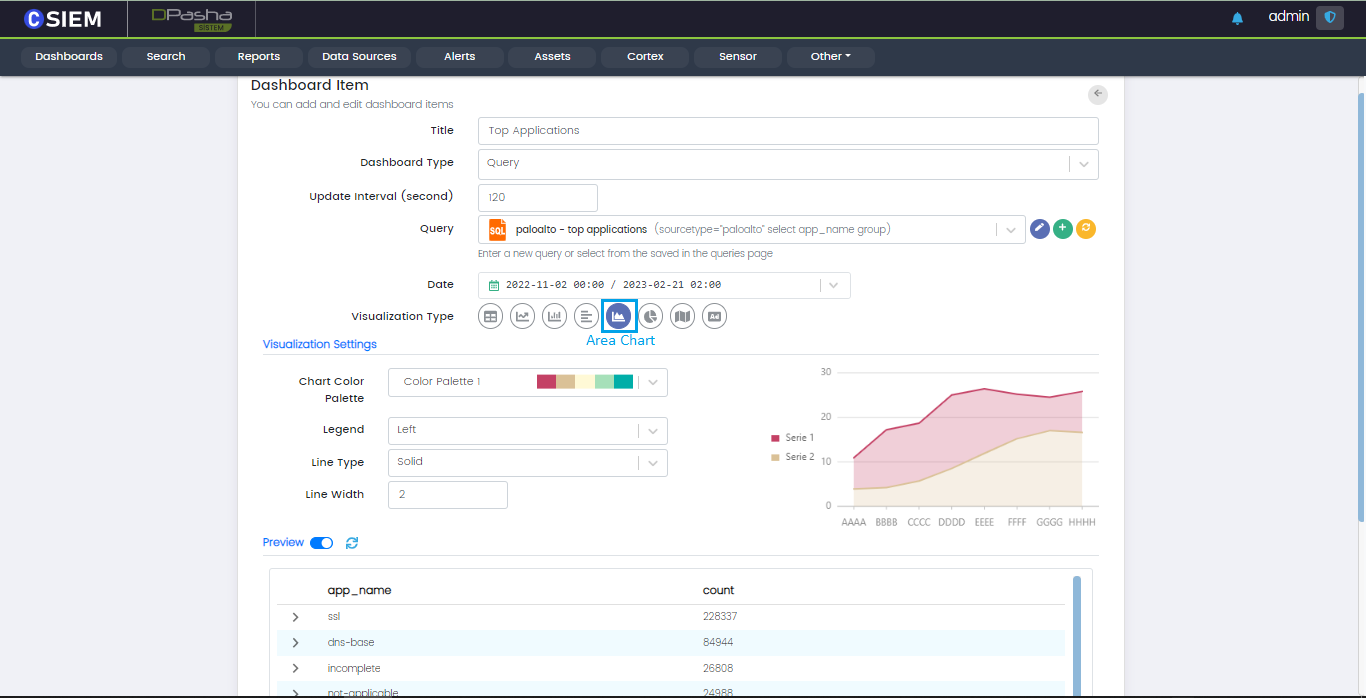Image resolution: width=1366 pixels, height=698 pixels.
Task: Open the notifications bell icon
Action: 1237,18
